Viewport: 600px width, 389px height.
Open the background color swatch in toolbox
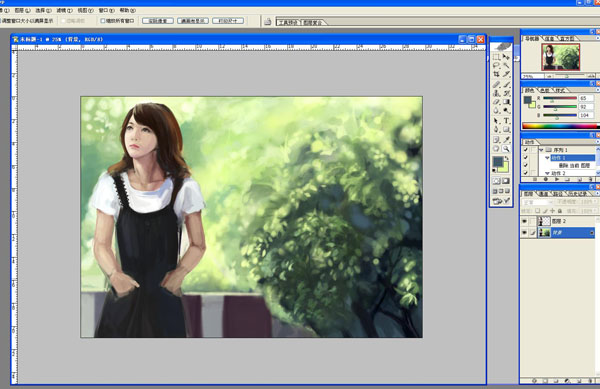tap(505, 168)
